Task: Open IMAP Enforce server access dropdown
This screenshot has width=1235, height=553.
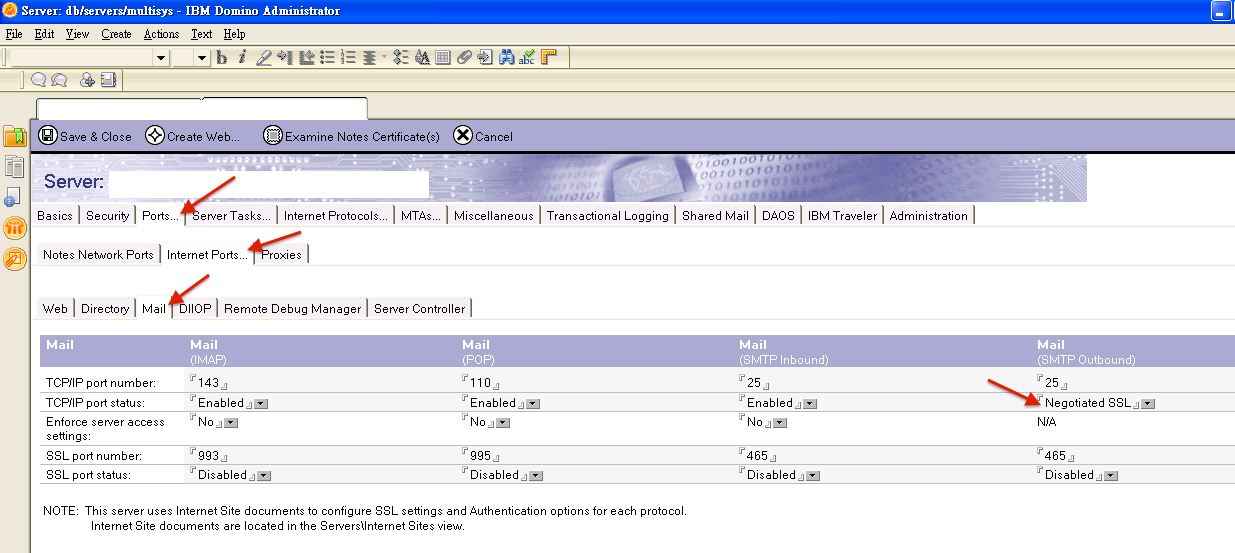Action: (x=231, y=423)
